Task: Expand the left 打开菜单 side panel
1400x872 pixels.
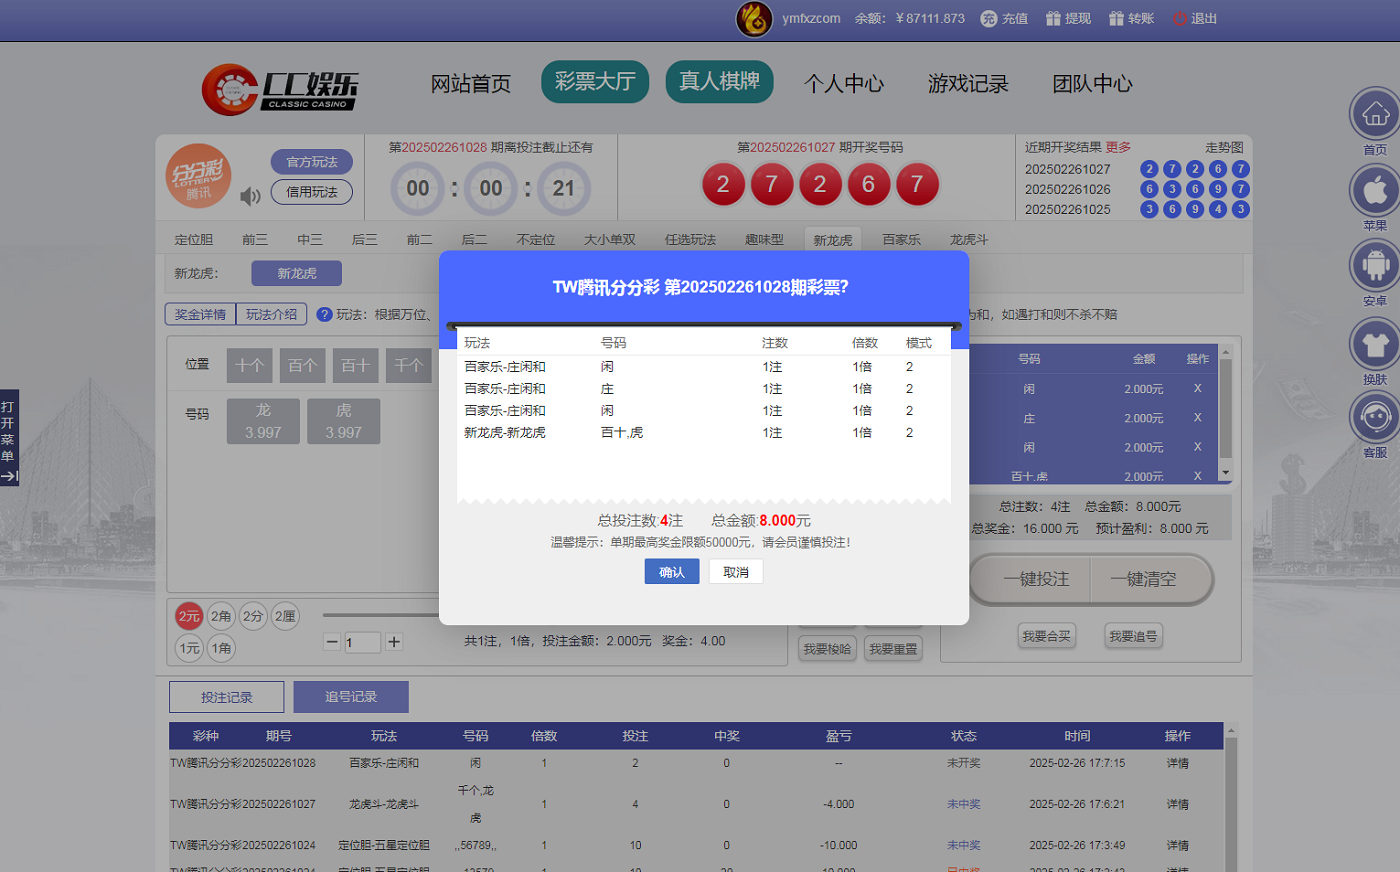Action: [9, 439]
